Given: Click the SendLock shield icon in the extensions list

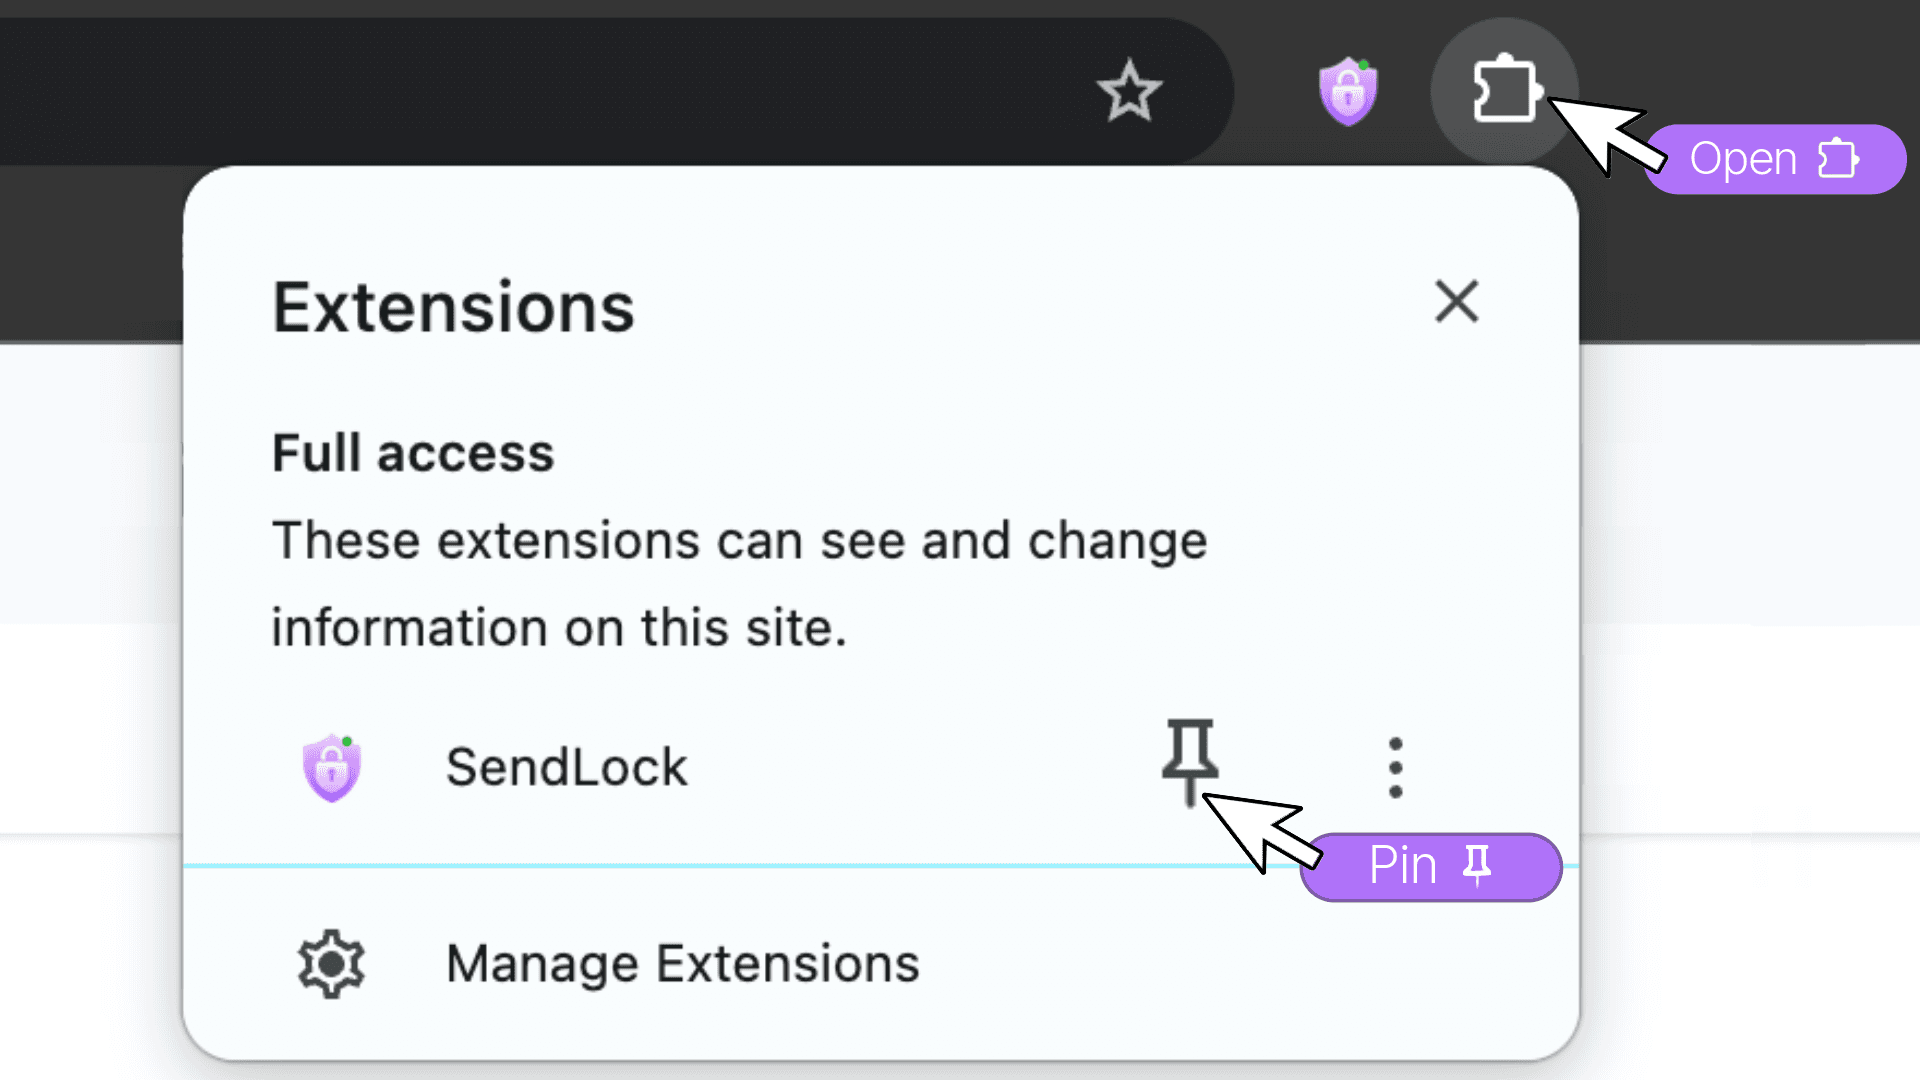Looking at the screenshot, I should (x=332, y=768).
